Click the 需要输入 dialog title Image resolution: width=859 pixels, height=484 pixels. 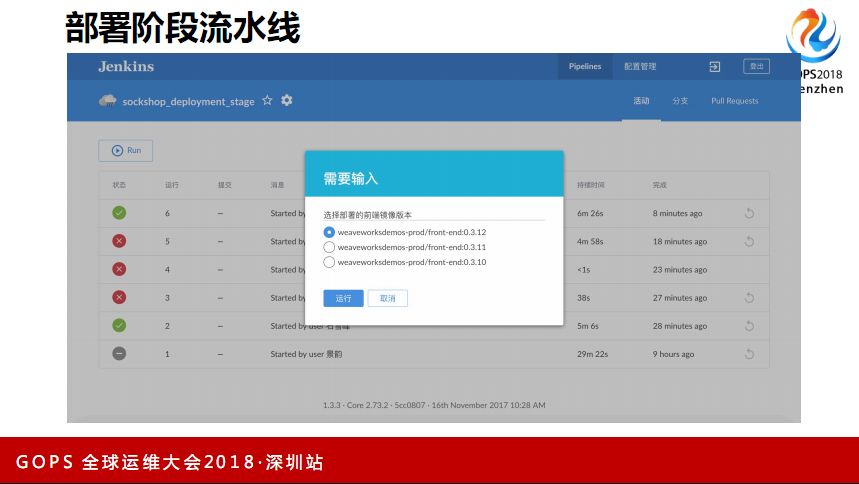[351, 179]
